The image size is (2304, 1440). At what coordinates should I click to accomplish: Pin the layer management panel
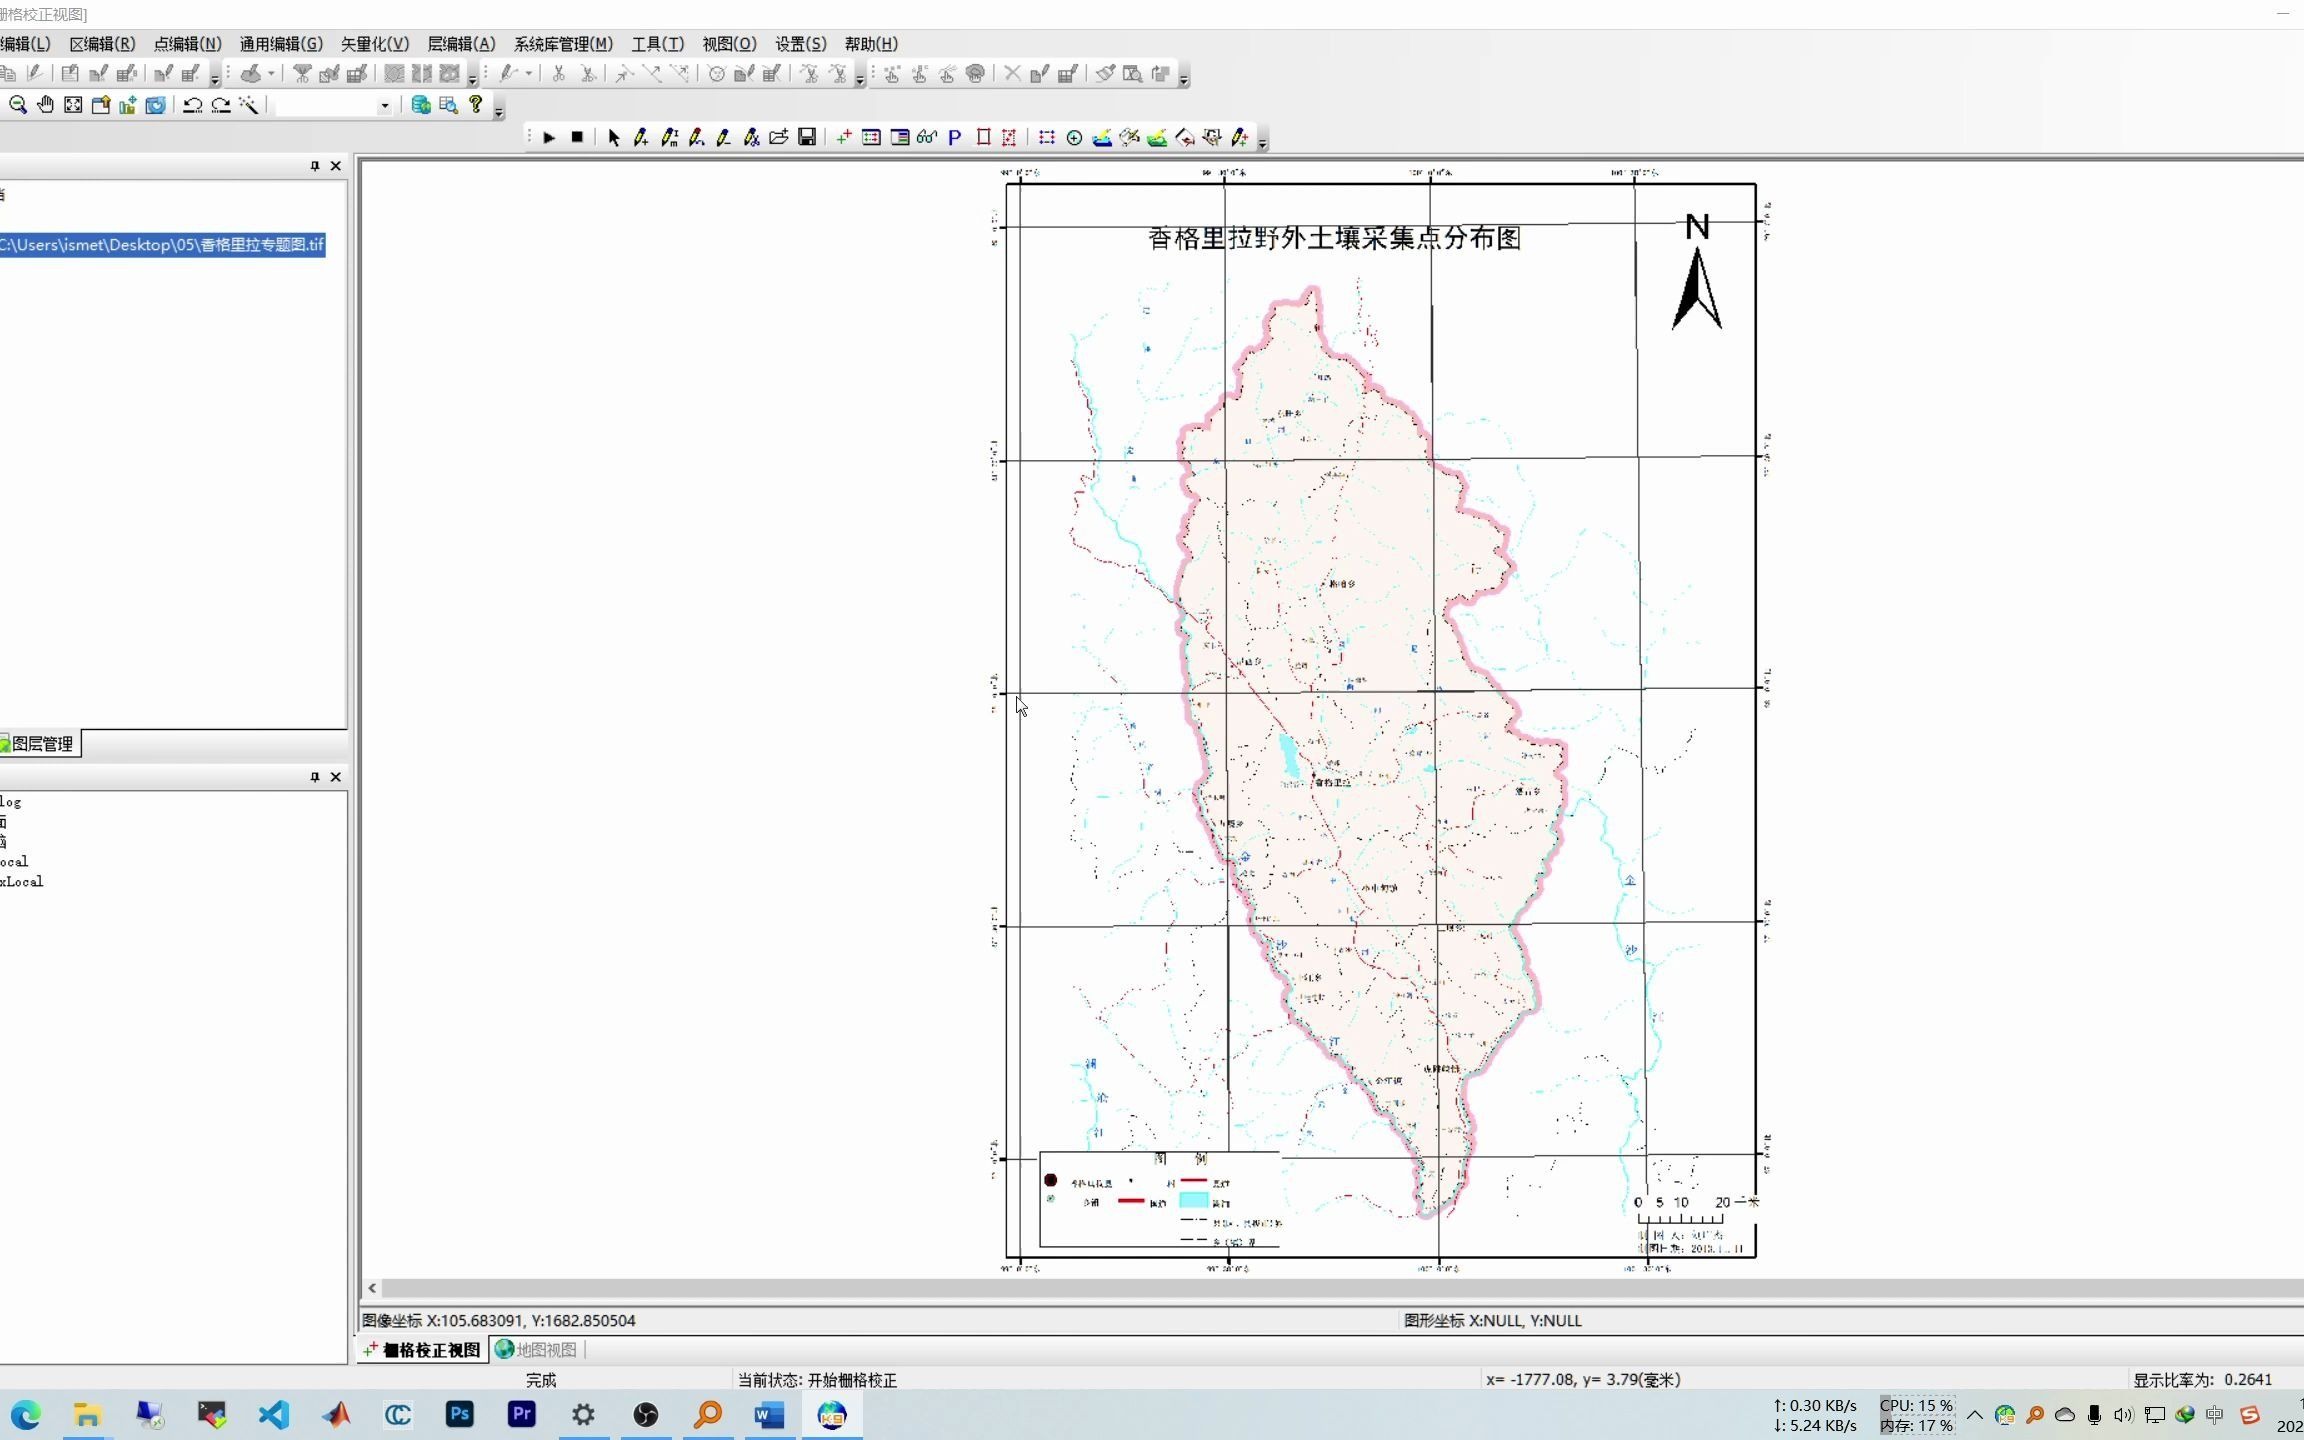315,166
